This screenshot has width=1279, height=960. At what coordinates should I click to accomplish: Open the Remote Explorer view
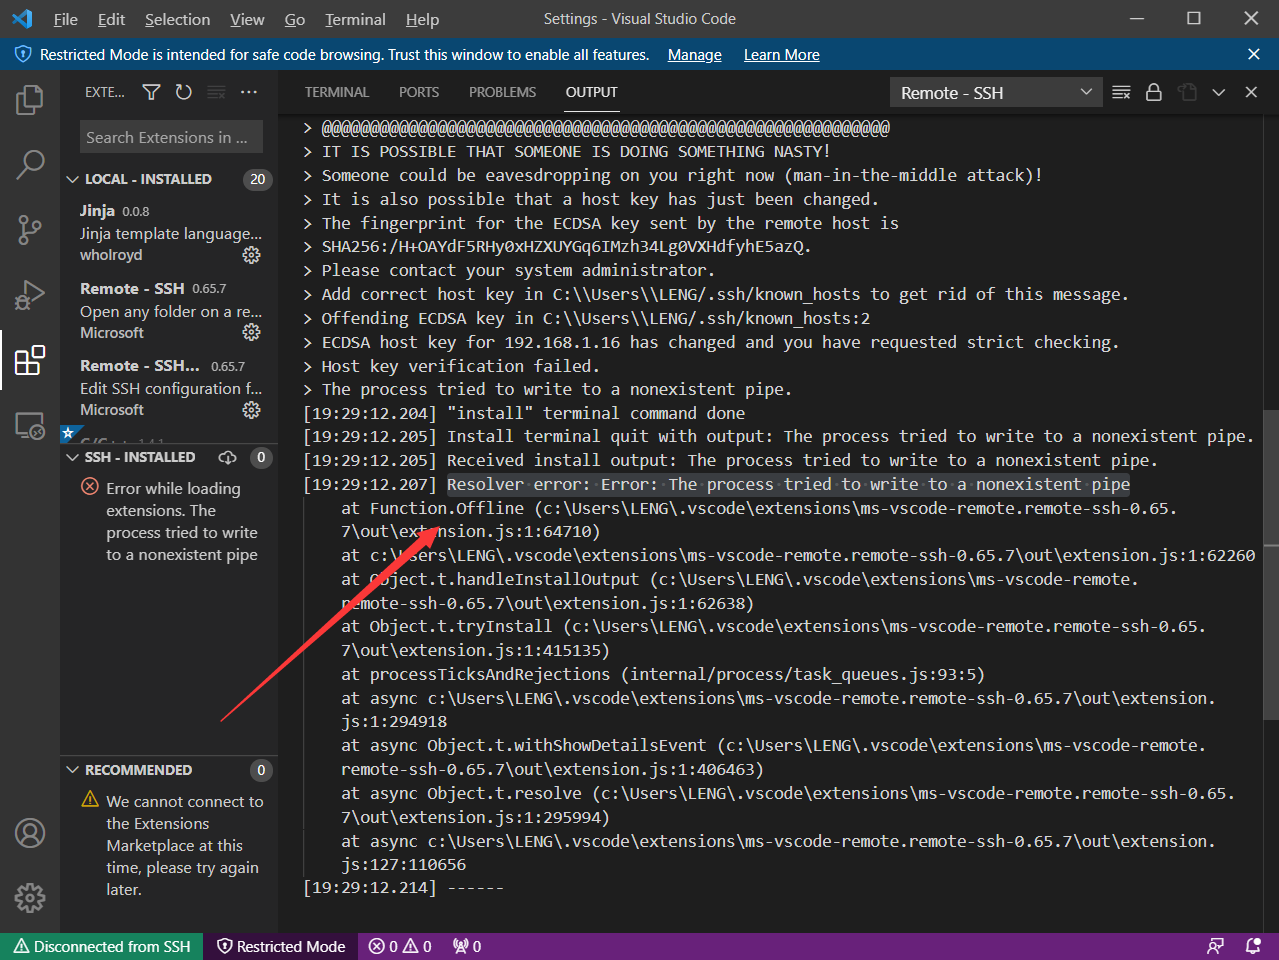[30, 424]
